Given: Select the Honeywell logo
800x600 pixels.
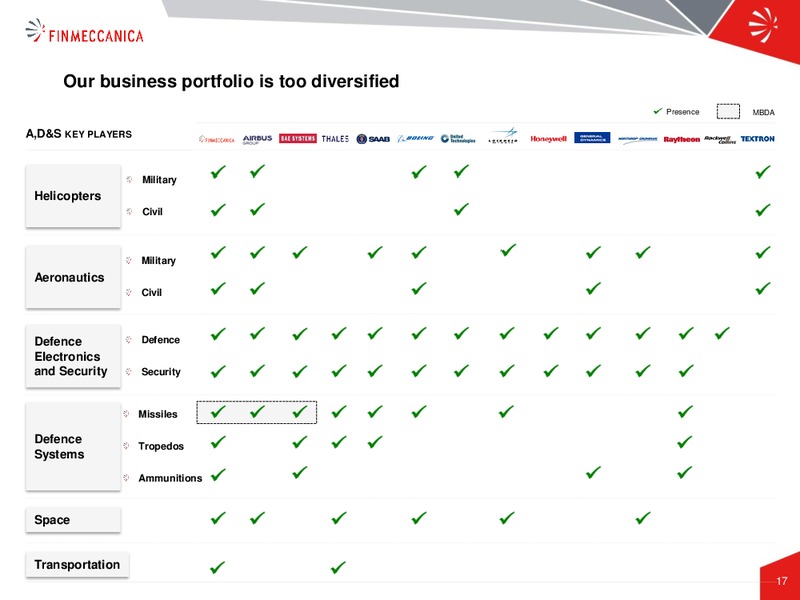Looking at the screenshot, I should click(548, 139).
